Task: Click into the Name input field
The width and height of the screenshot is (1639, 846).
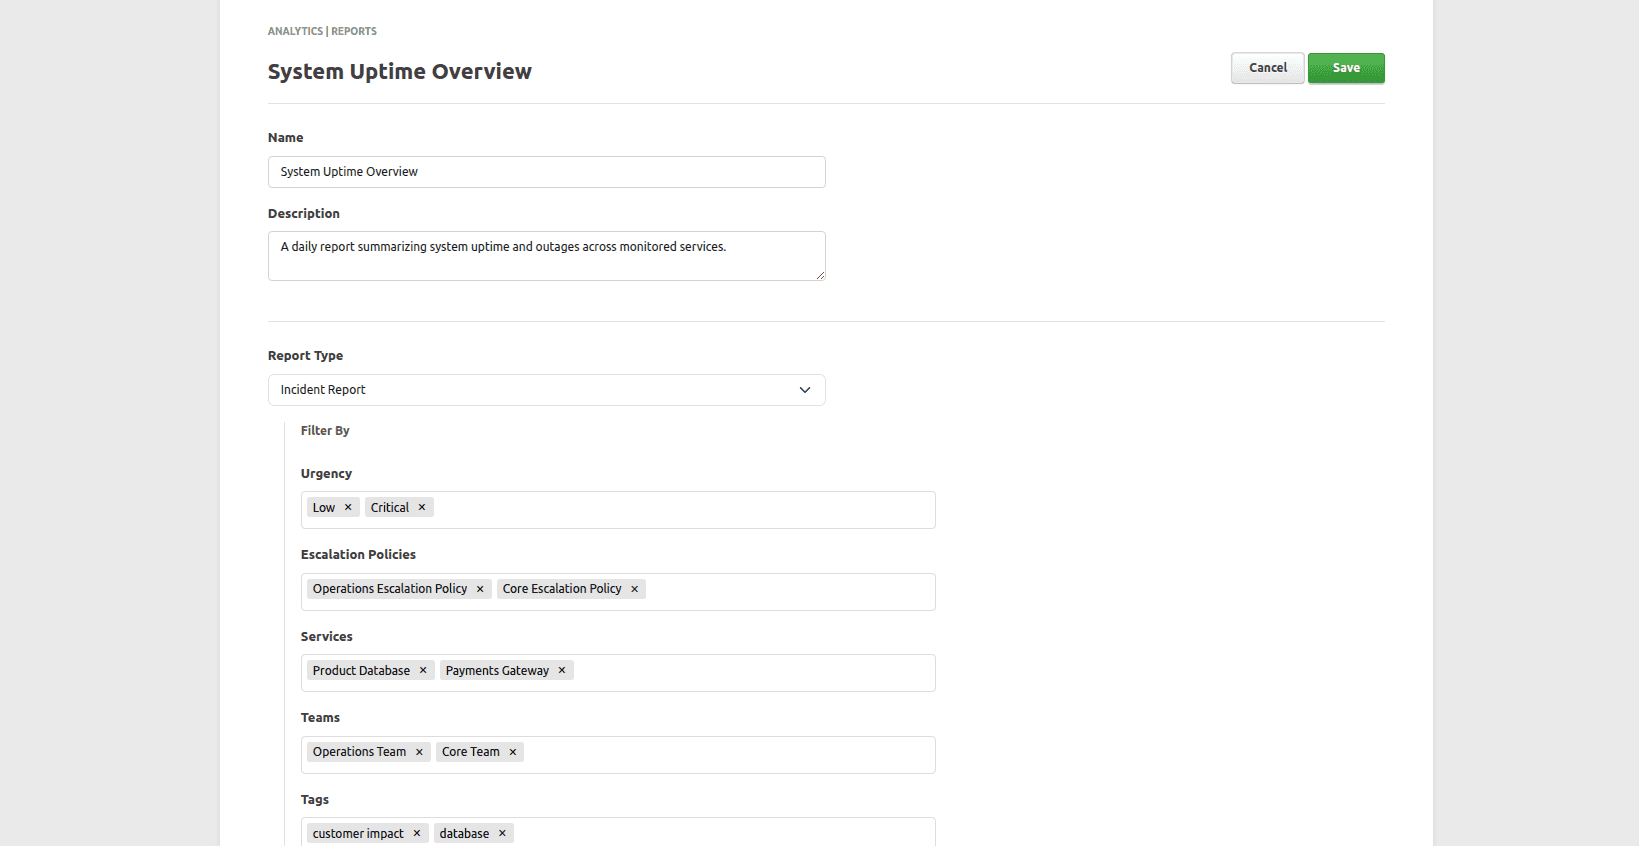Action: coord(546,172)
